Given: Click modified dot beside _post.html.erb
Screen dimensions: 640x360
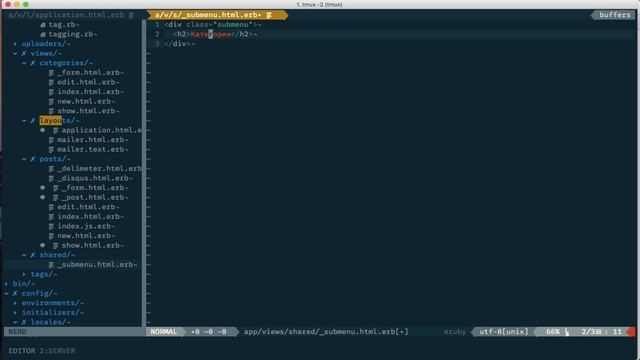Looking at the screenshot, I should click(x=42, y=197).
